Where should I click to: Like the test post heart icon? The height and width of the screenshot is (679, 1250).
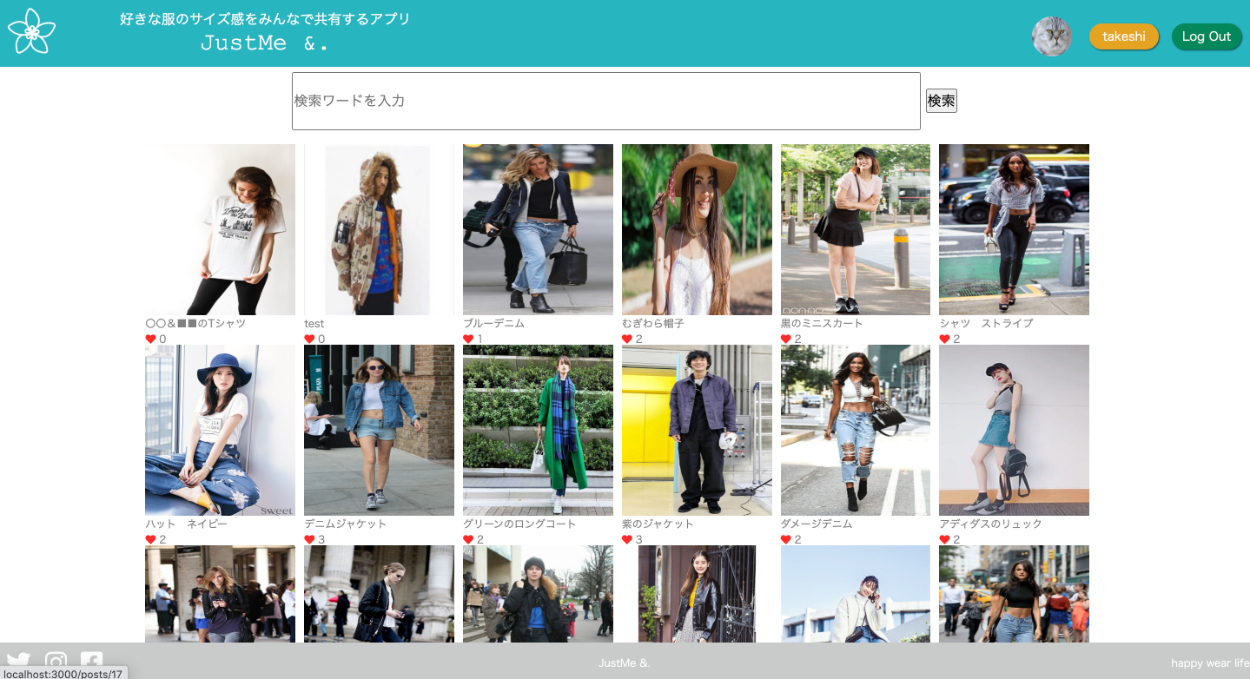click(x=310, y=339)
